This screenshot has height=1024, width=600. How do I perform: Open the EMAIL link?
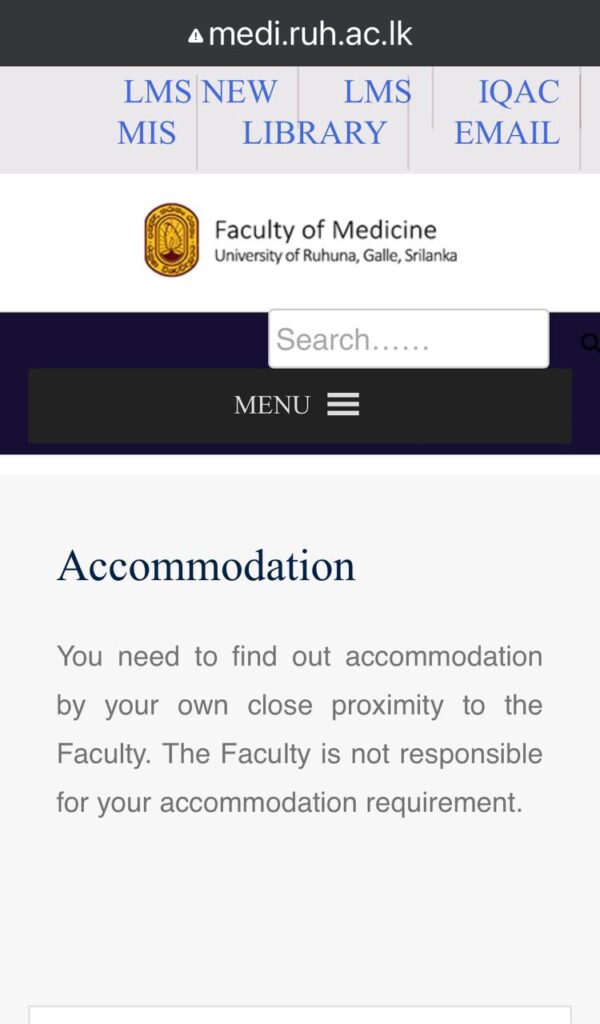click(x=507, y=133)
